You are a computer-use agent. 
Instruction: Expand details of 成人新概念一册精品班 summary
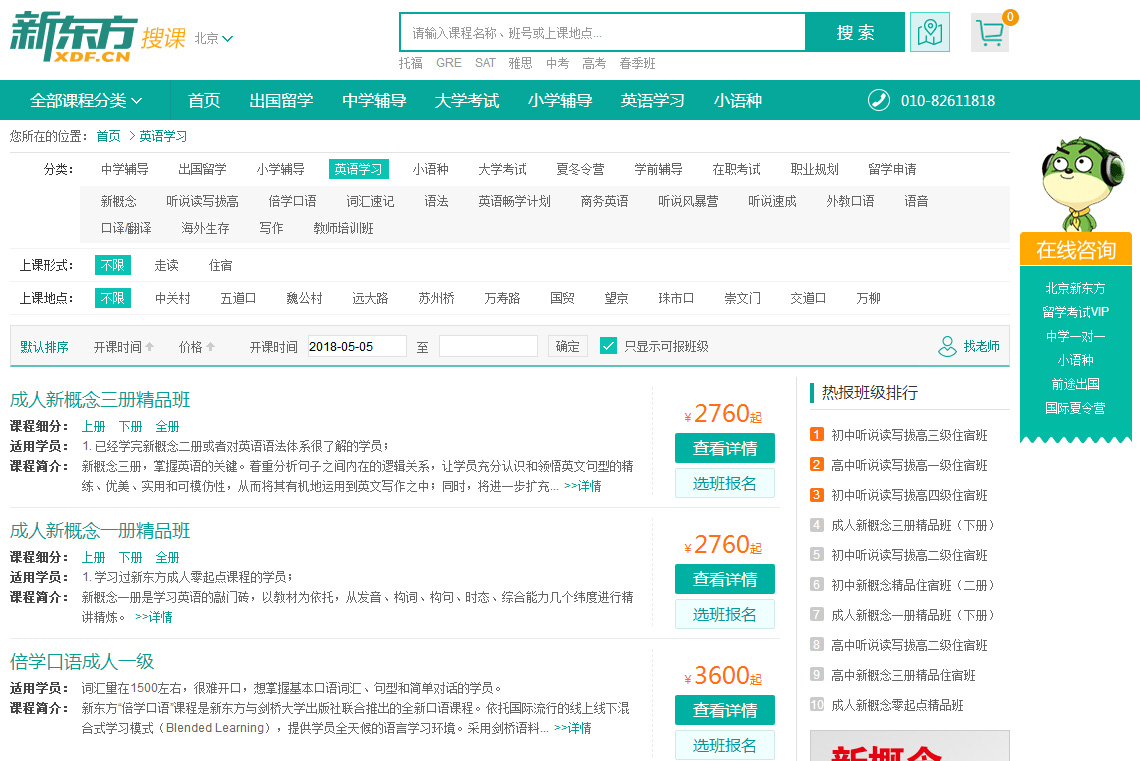point(153,617)
